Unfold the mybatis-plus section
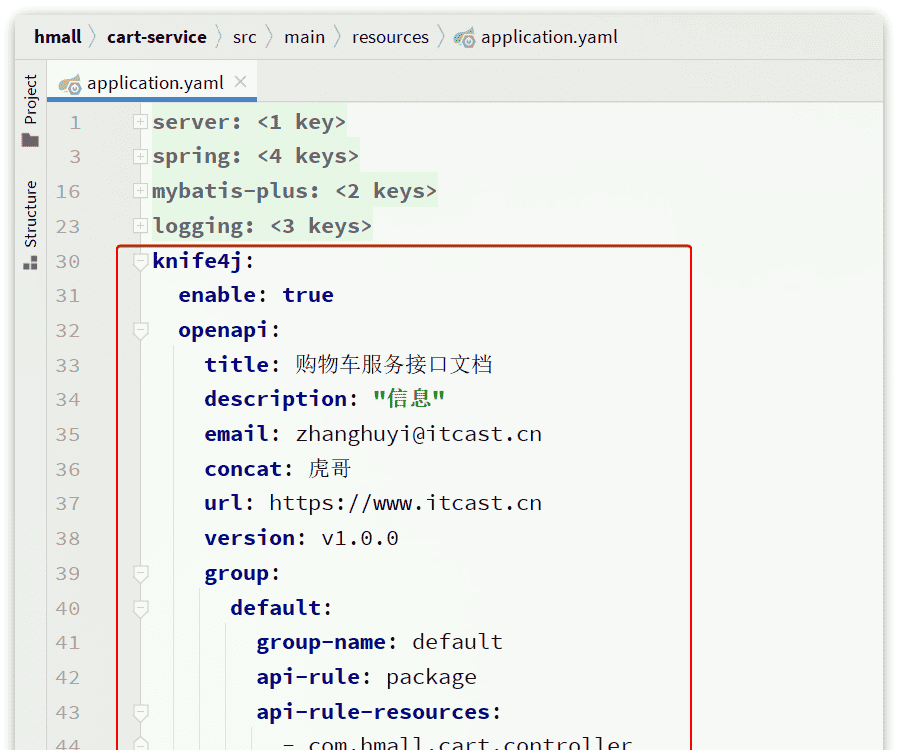Image resolution: width=898 pixels, height=750 pixels. coord(141,192)
